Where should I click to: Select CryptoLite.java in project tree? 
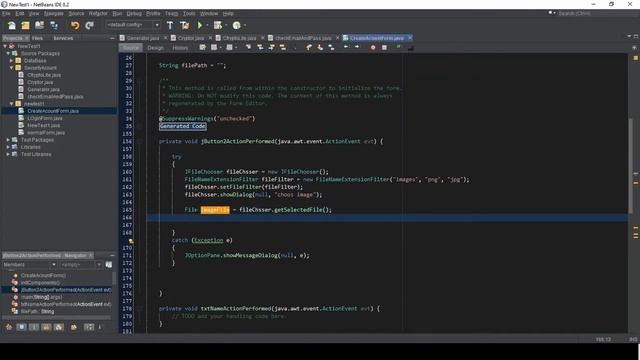(44, 75)
